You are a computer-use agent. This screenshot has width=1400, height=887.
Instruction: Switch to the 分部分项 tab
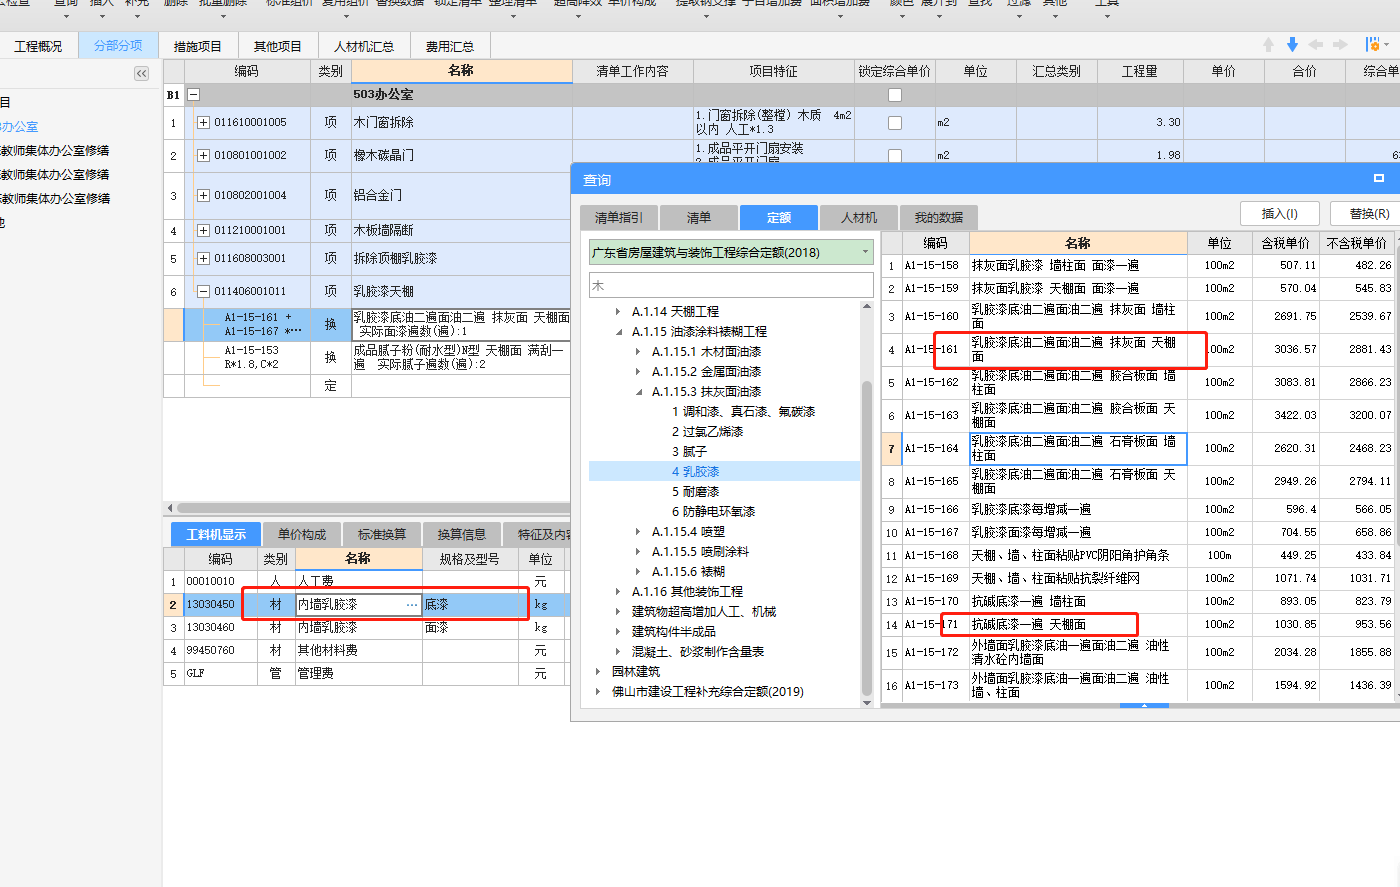[x=118, y=46]
